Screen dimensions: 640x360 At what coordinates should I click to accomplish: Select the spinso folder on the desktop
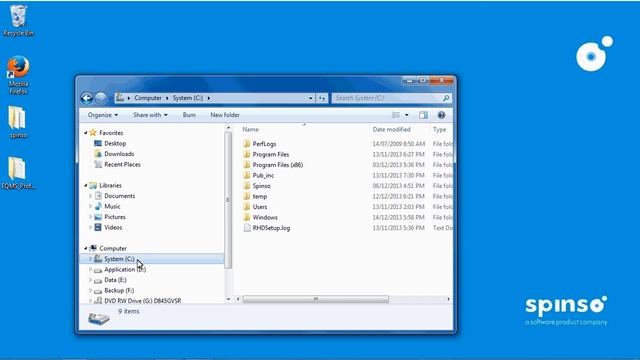pyautogui.click(x=18, y=122)
